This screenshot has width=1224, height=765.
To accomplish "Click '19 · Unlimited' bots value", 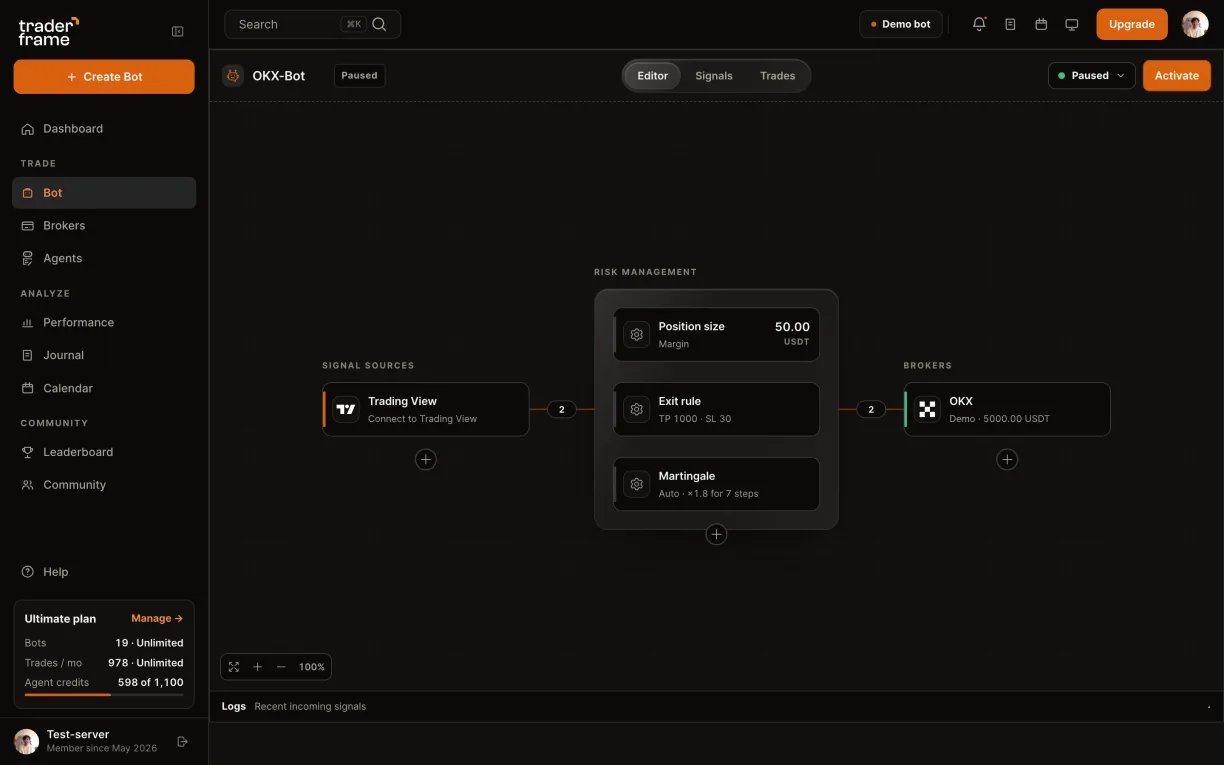I will pos(149,643).
